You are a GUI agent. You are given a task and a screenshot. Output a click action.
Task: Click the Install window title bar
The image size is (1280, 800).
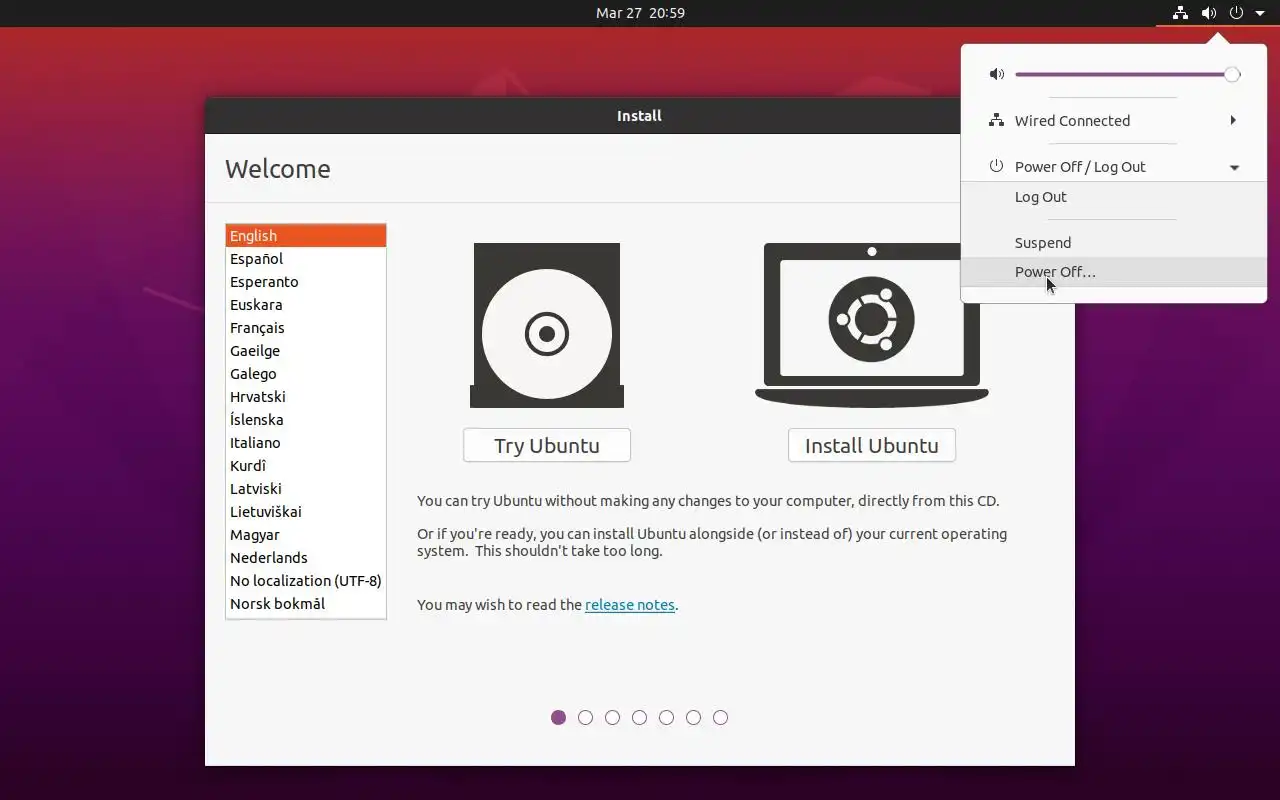click(640, 116)
